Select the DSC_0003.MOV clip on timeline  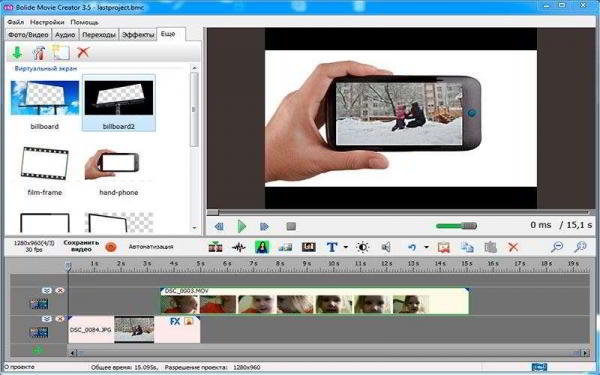(x=315, y=301)
